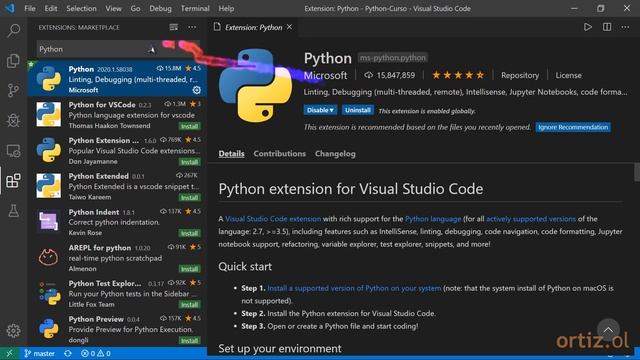Open the Debug menu
640x360 pixels.
[x=160, y=8]
